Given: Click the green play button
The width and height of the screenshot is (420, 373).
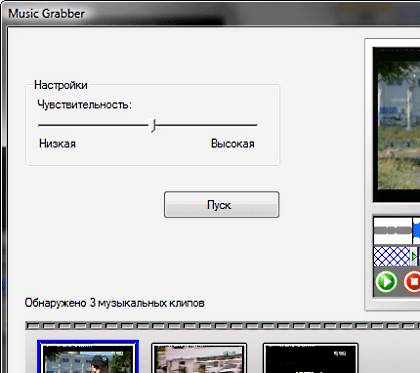Looking at the screenshot, I should pos(386,282).
